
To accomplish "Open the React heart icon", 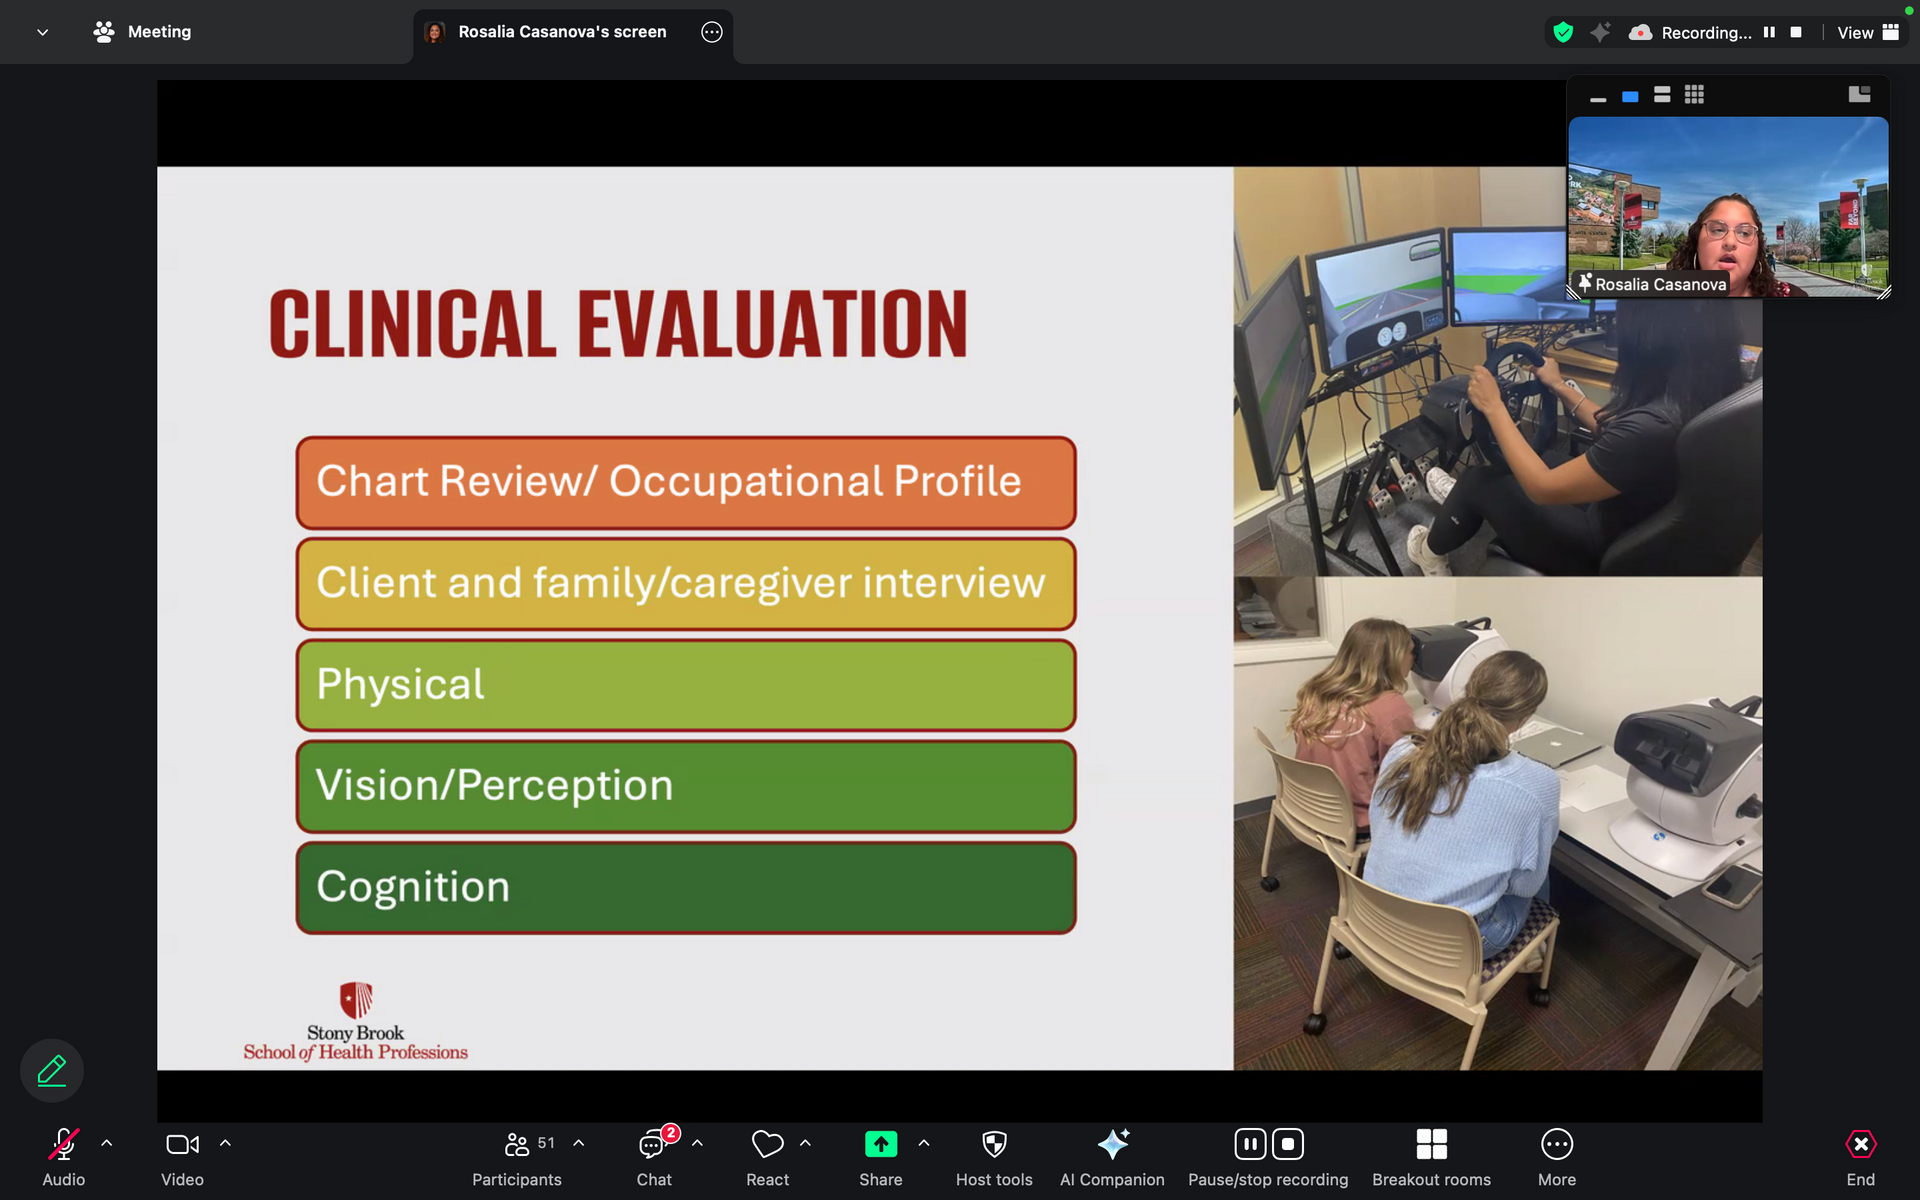I will point(767,1145).
